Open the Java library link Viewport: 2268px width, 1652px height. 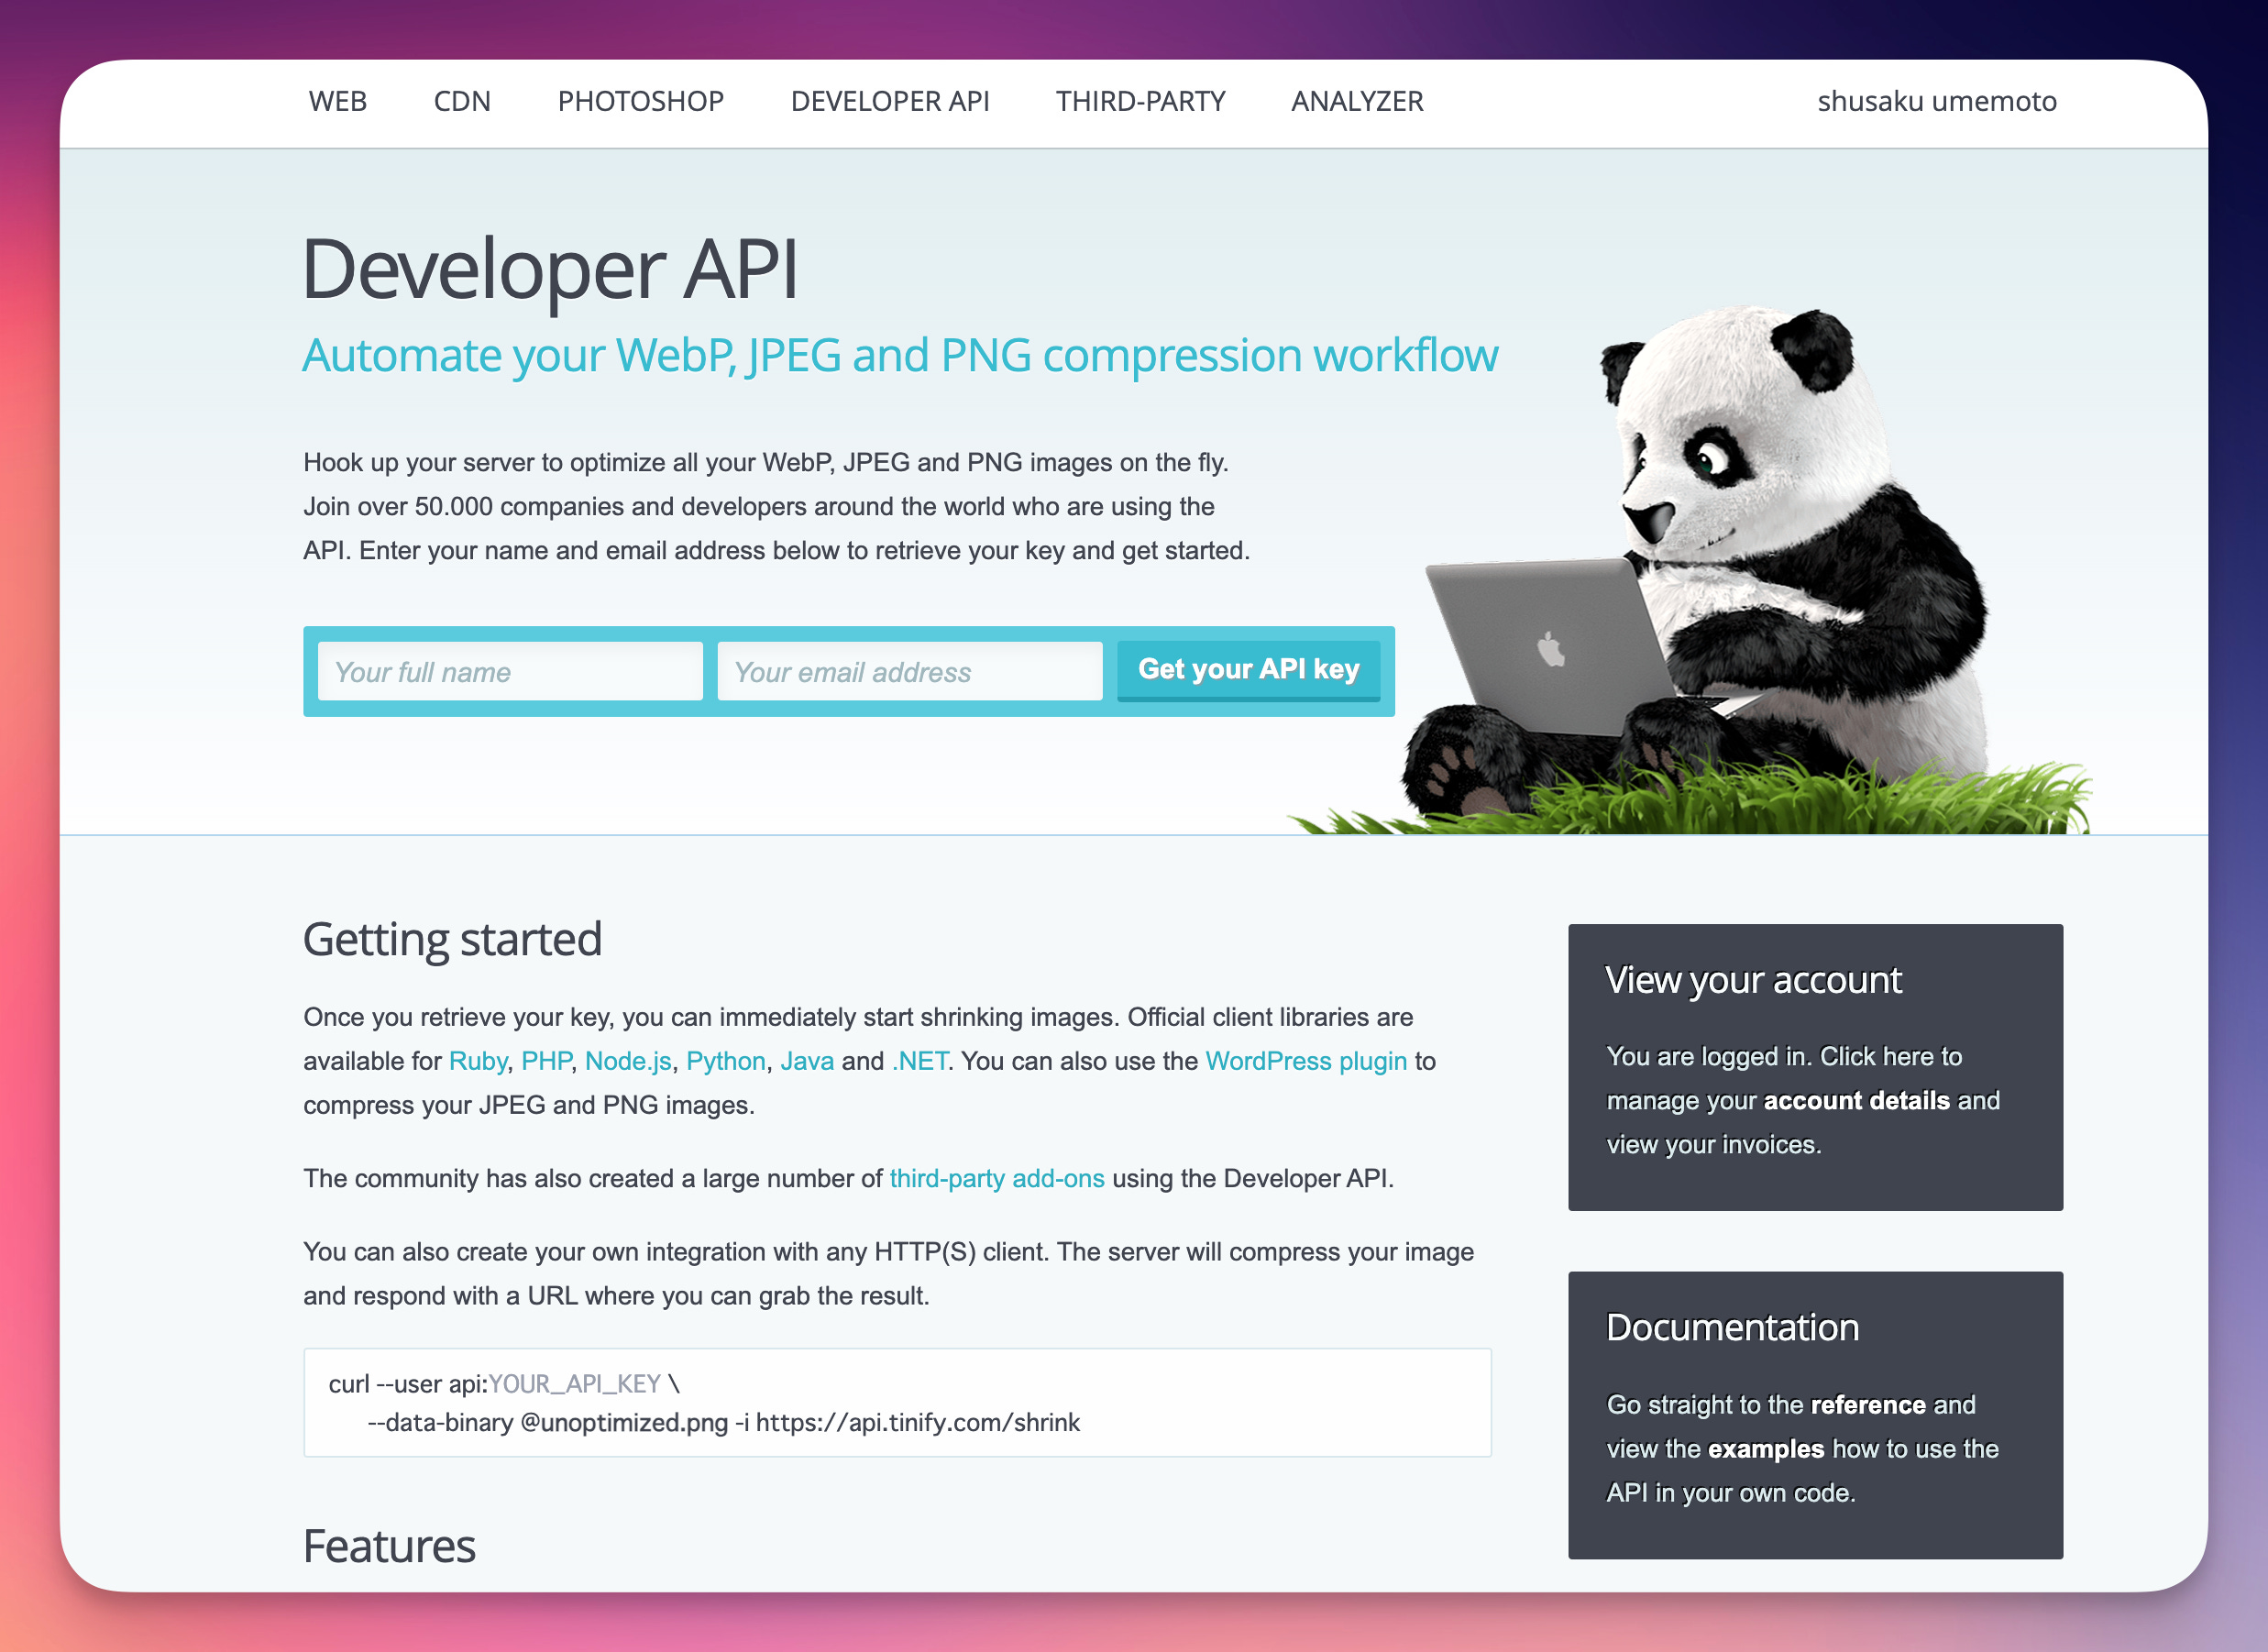[x=806, y=1061]
